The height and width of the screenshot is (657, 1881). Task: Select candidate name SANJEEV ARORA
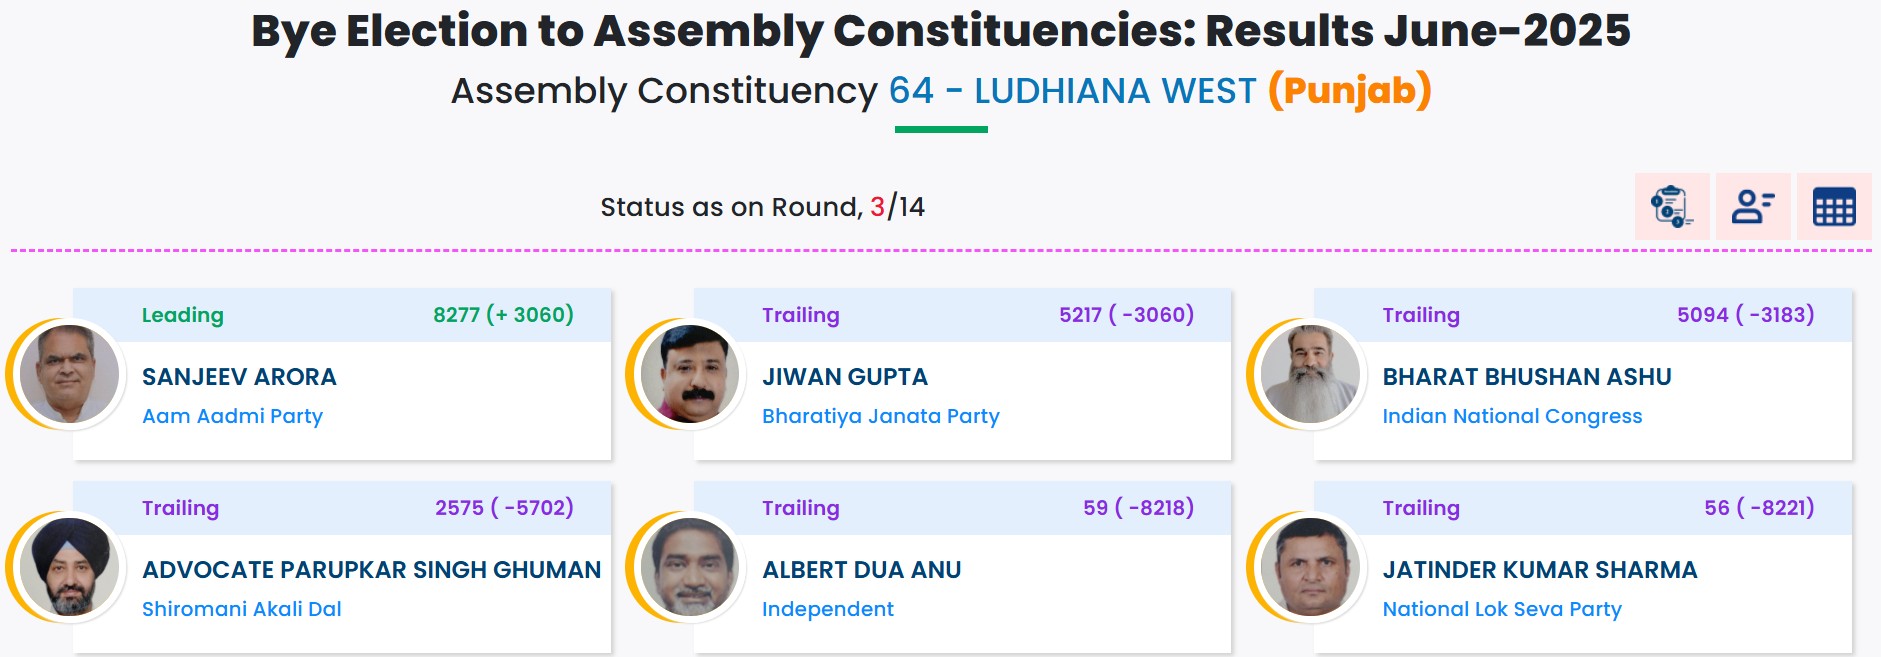[x=239, y=377]
